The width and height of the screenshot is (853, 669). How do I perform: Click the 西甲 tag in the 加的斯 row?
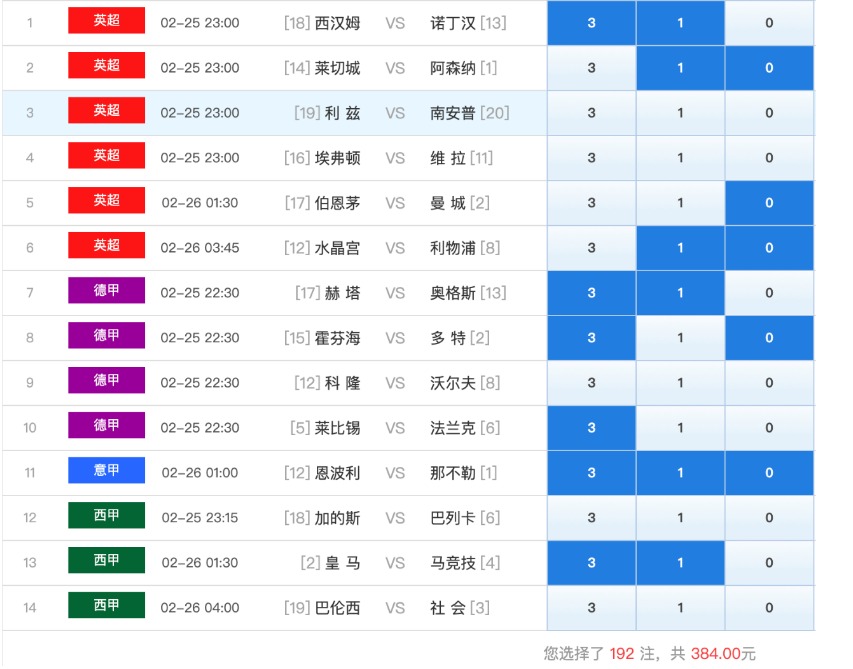(x=107, y=516)
